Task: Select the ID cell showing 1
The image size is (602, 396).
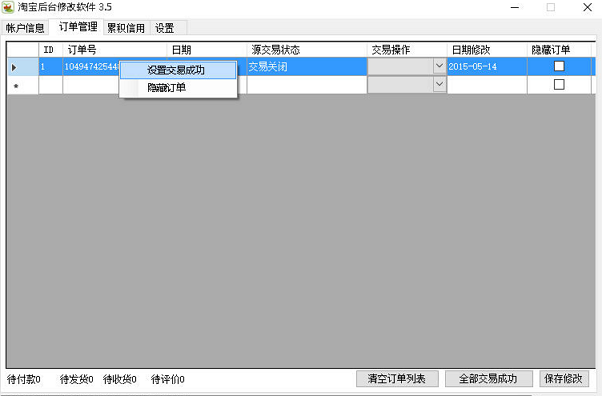Action: (50, 67)
